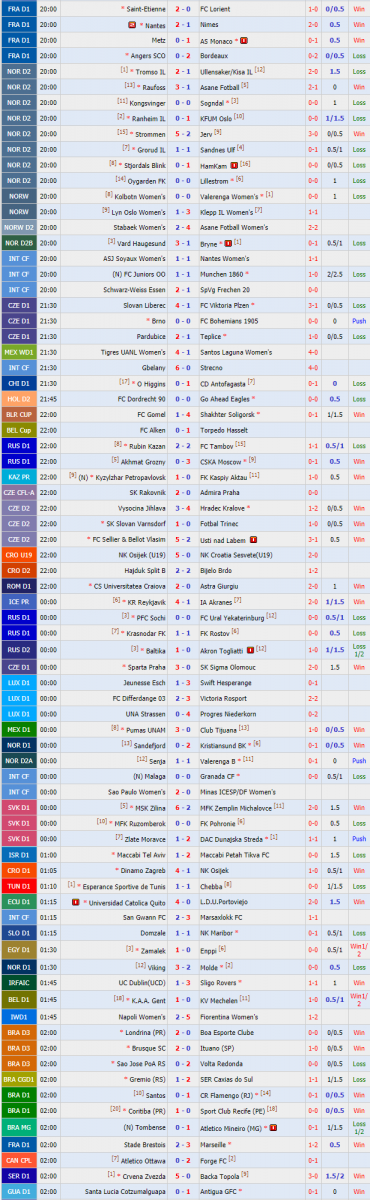
Task: Click the CSKA Moscow team name
Action: point(223,461)
